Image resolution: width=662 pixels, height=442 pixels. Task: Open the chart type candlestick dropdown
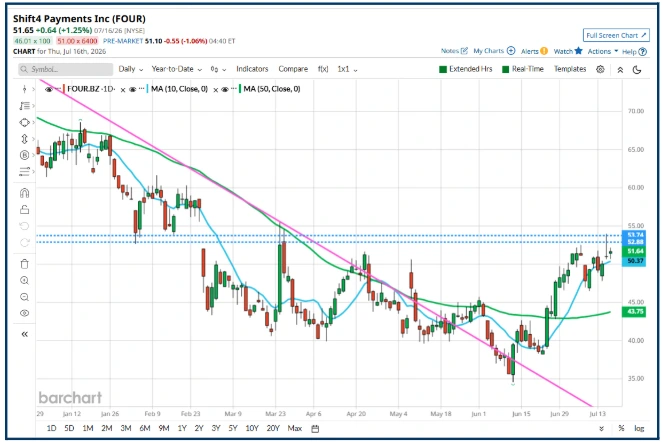218,69
